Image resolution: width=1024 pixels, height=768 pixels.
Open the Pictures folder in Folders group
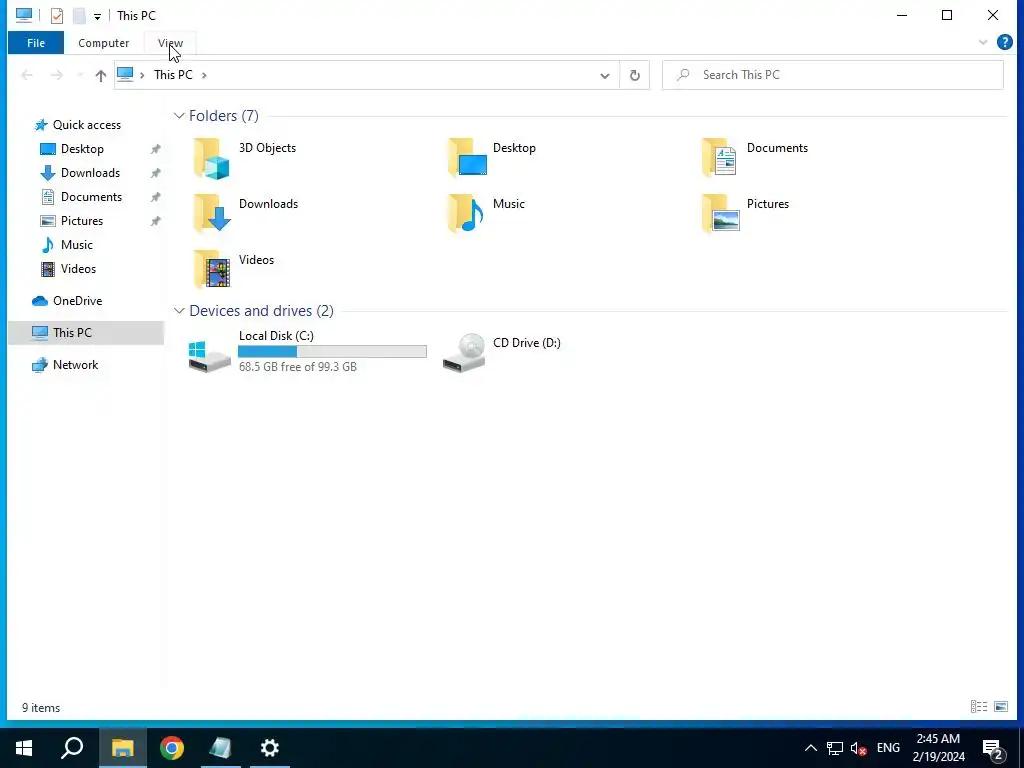pos(720,214)
